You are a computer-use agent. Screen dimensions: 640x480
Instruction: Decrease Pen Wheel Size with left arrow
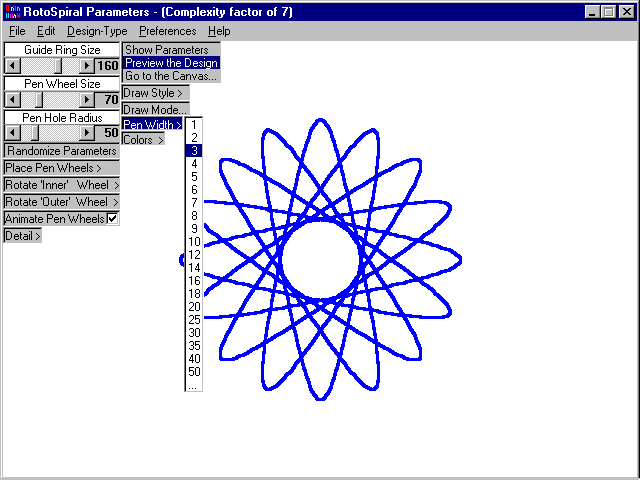click(11, 100)
